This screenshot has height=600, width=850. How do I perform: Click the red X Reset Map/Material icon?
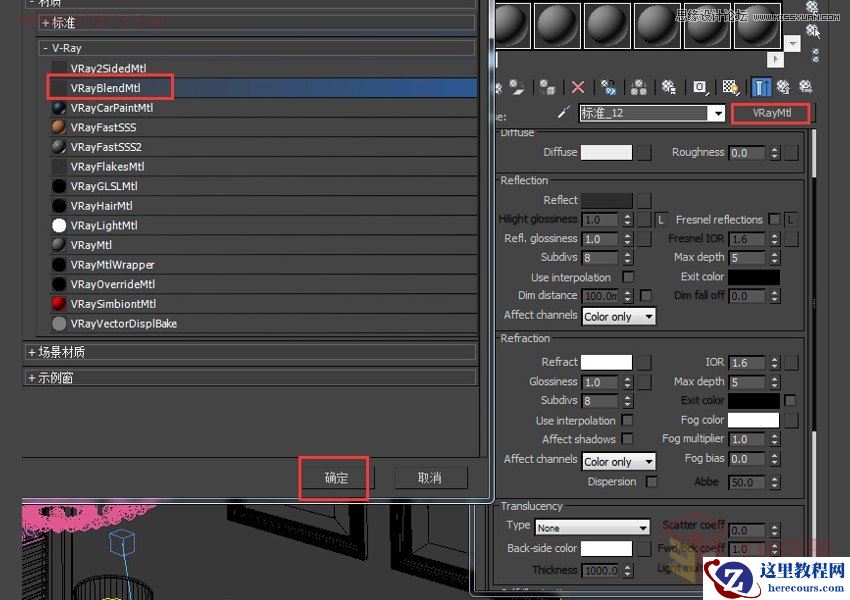click(x=577, y=88)
